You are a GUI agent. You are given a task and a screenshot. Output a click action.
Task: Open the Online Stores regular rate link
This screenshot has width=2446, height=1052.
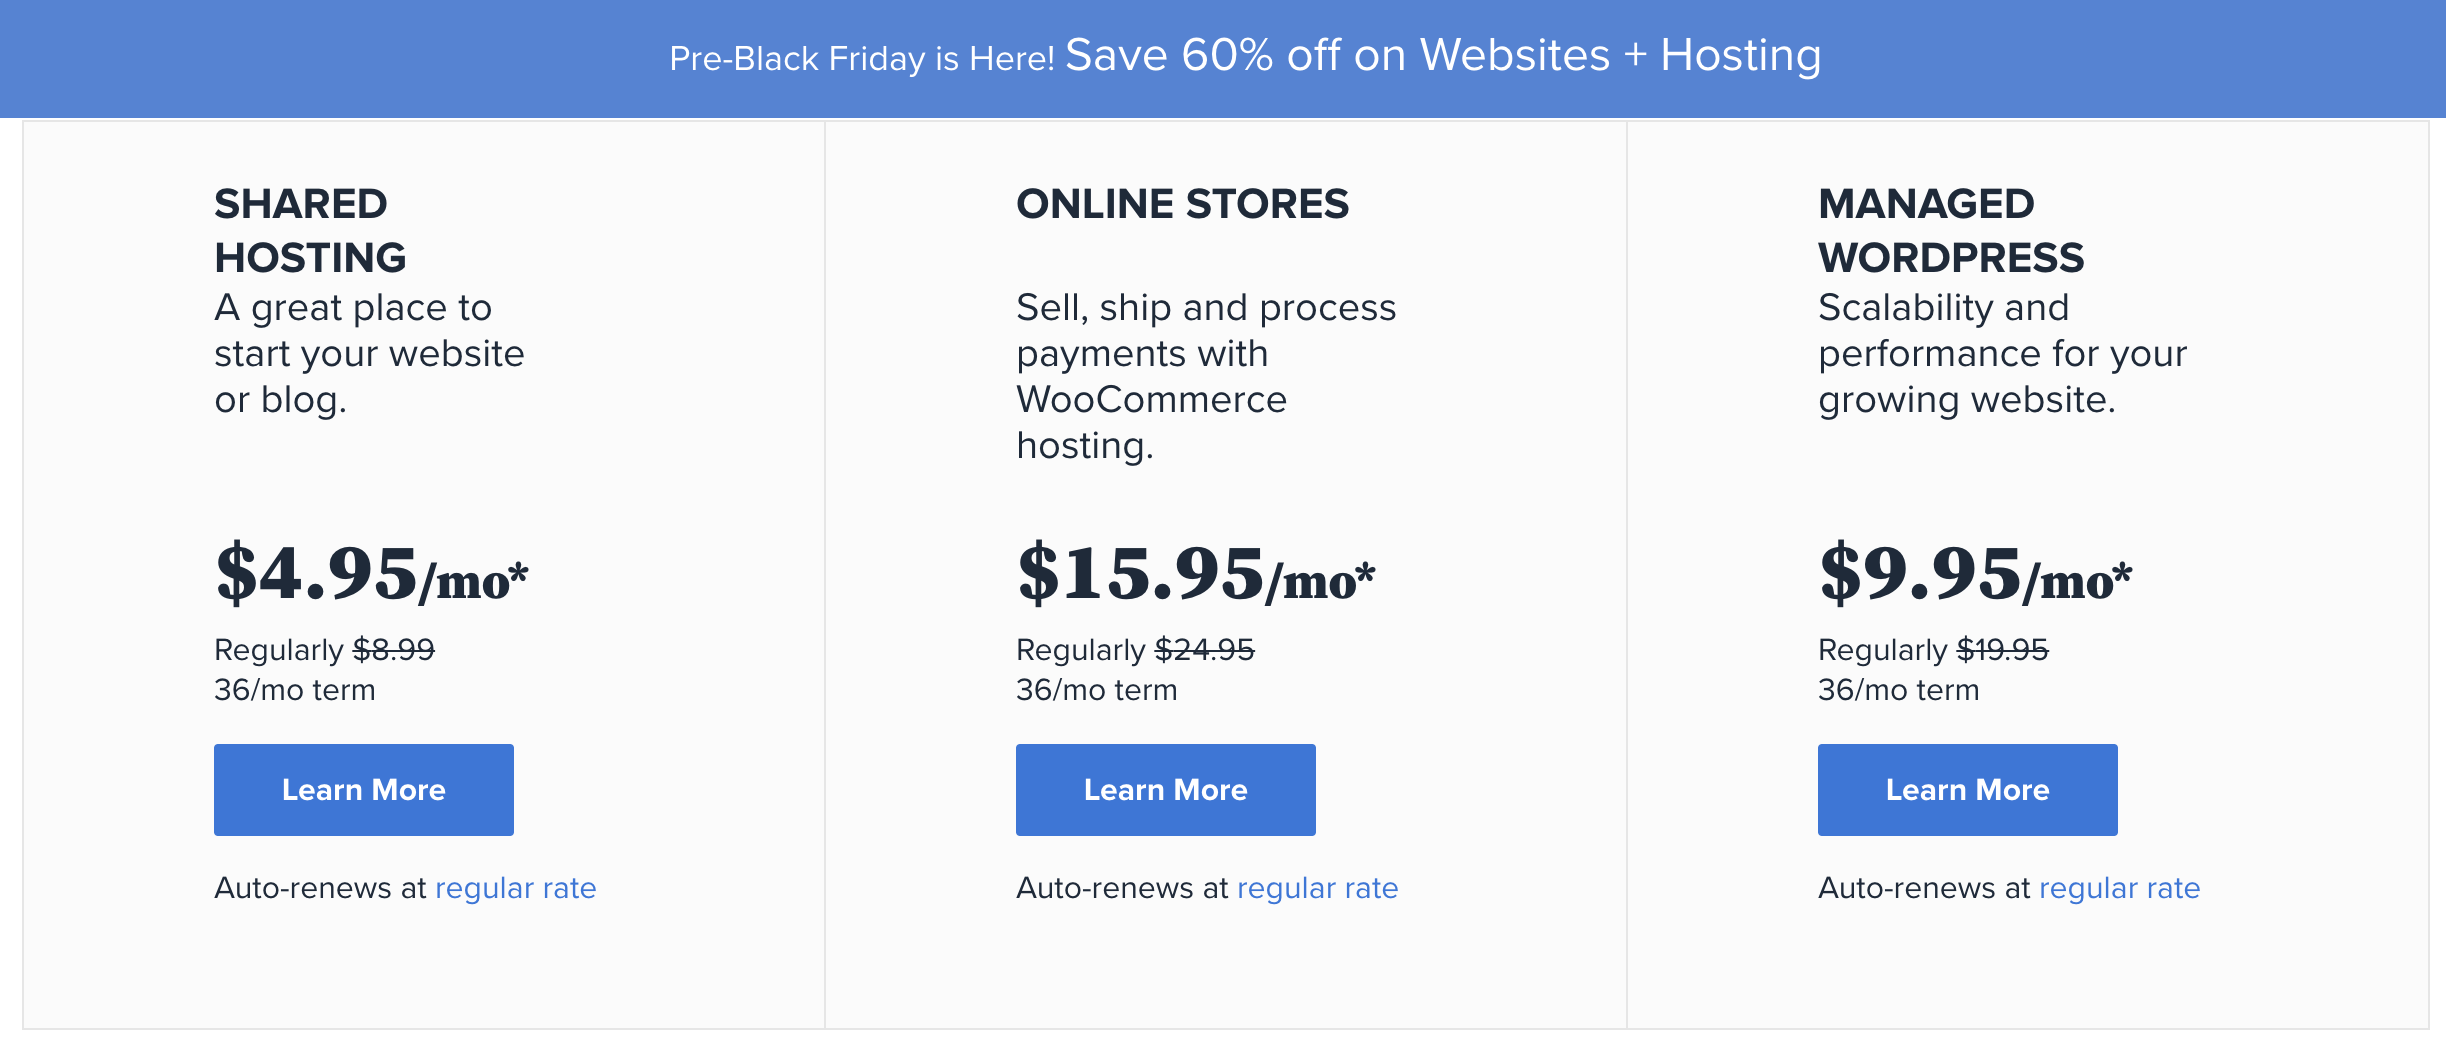coord(1318,888)
